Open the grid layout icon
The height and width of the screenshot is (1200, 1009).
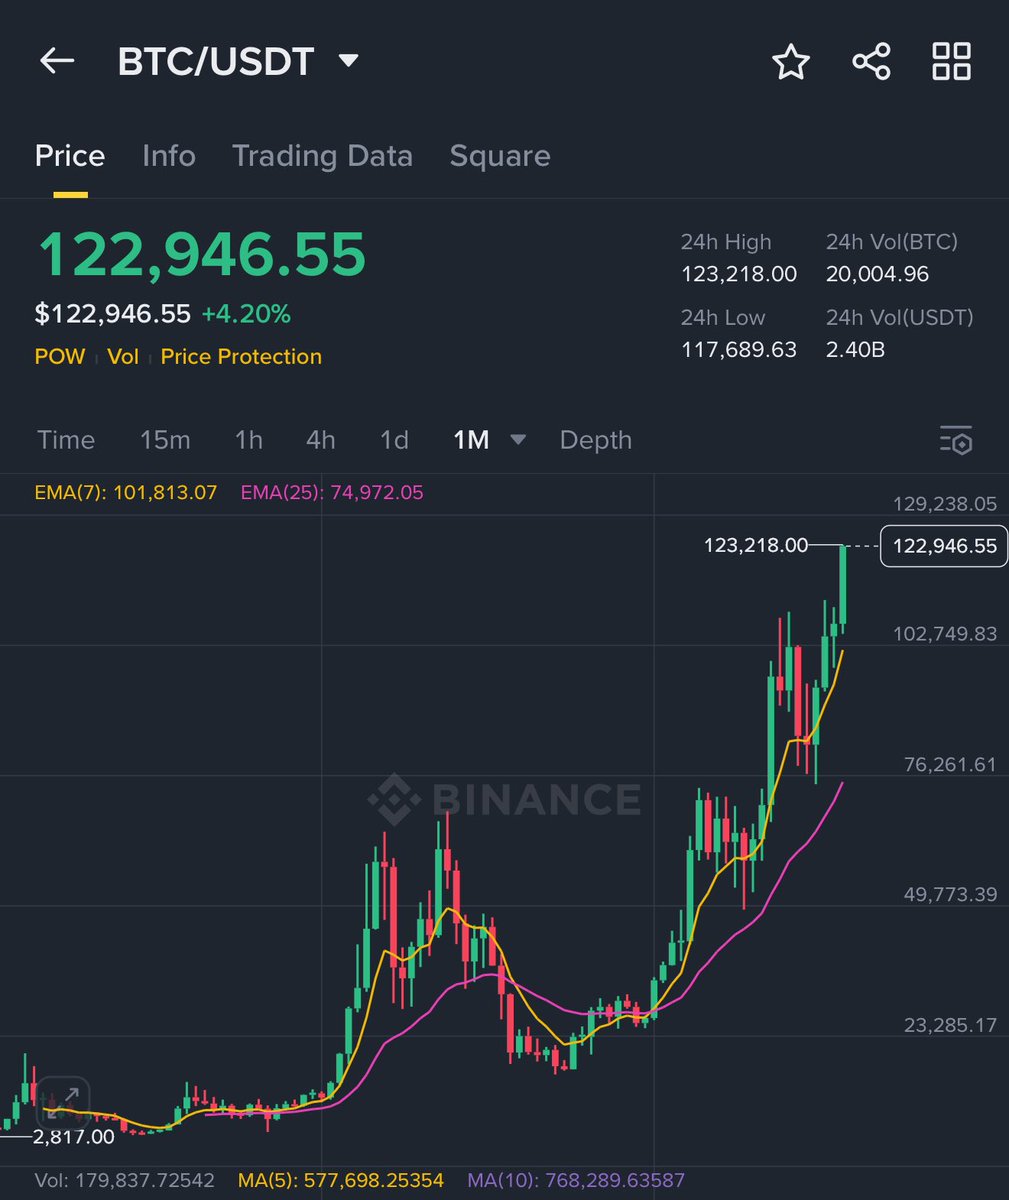coord(951,61)
